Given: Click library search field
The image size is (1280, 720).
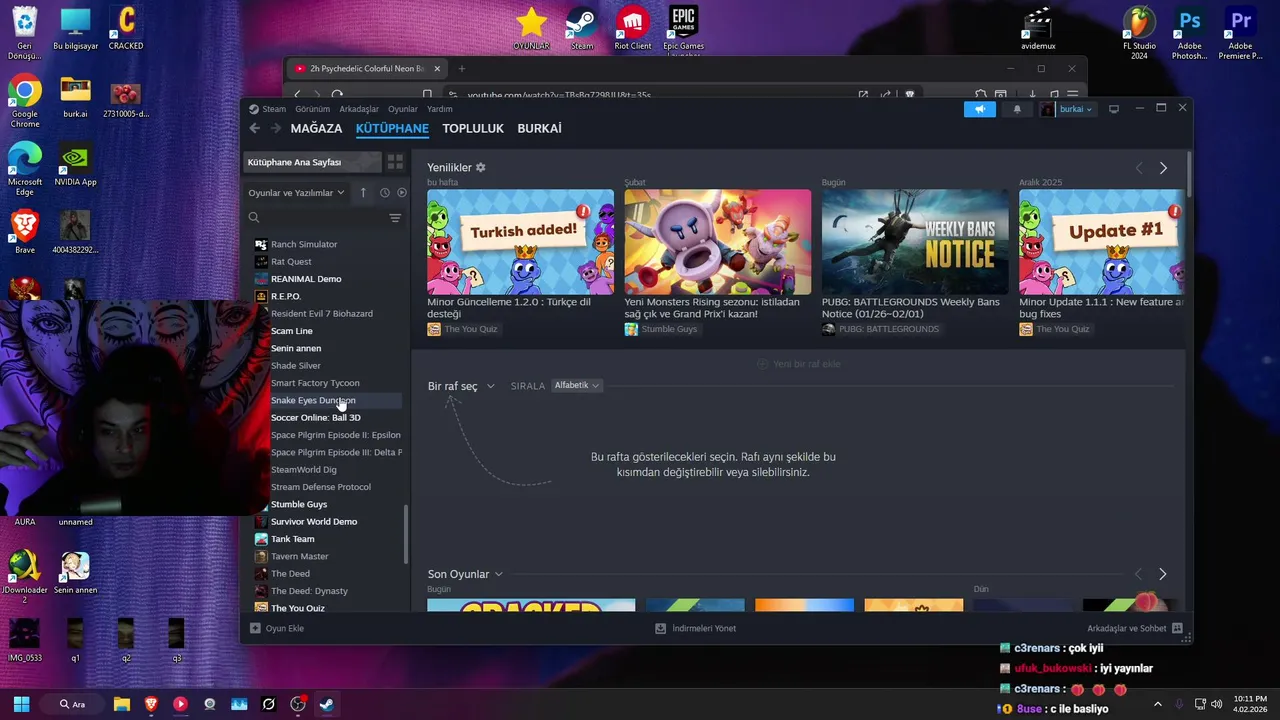Looking at the screenshot, I should (x=314, y=217).
